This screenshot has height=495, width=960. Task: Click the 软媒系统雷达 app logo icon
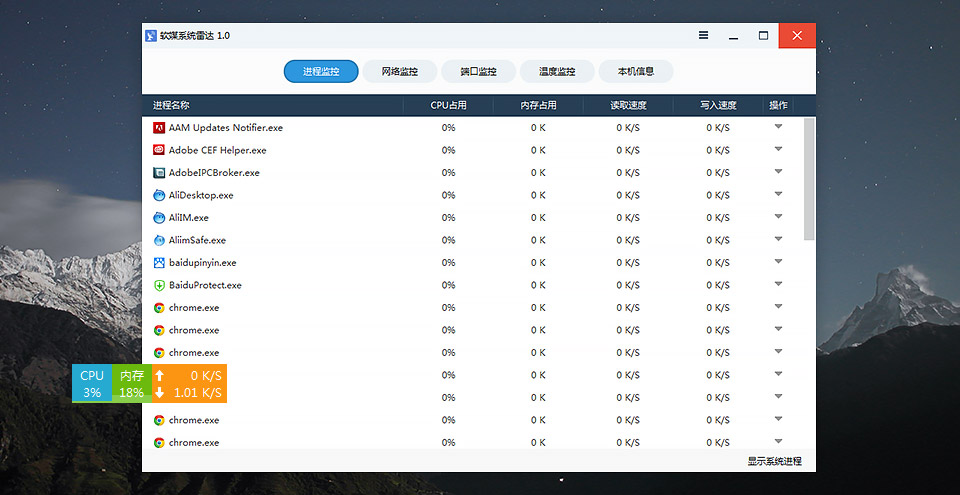coord(151,36)
